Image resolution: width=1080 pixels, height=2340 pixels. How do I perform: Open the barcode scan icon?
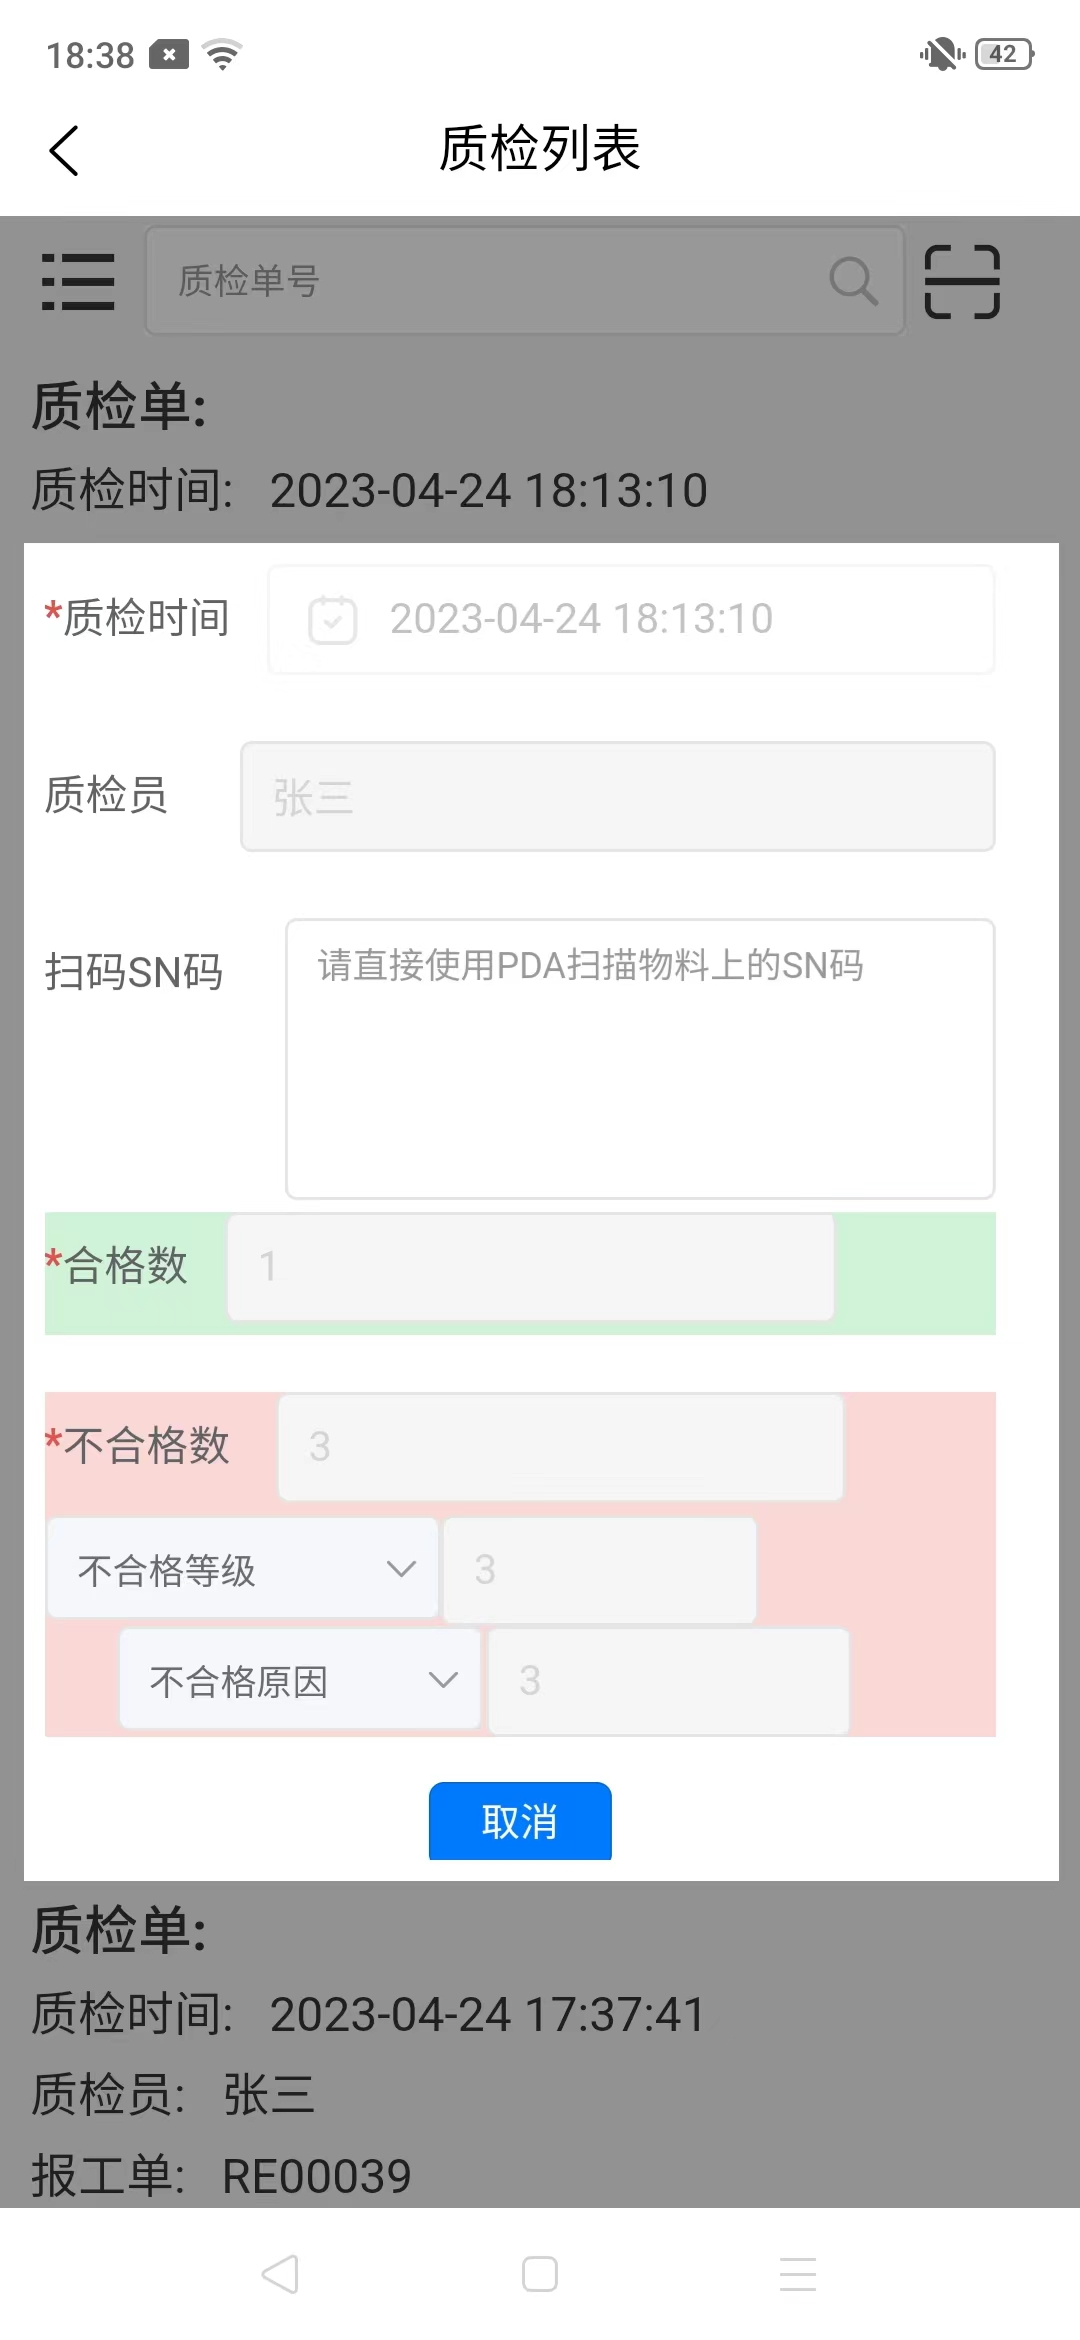(962, 281)
